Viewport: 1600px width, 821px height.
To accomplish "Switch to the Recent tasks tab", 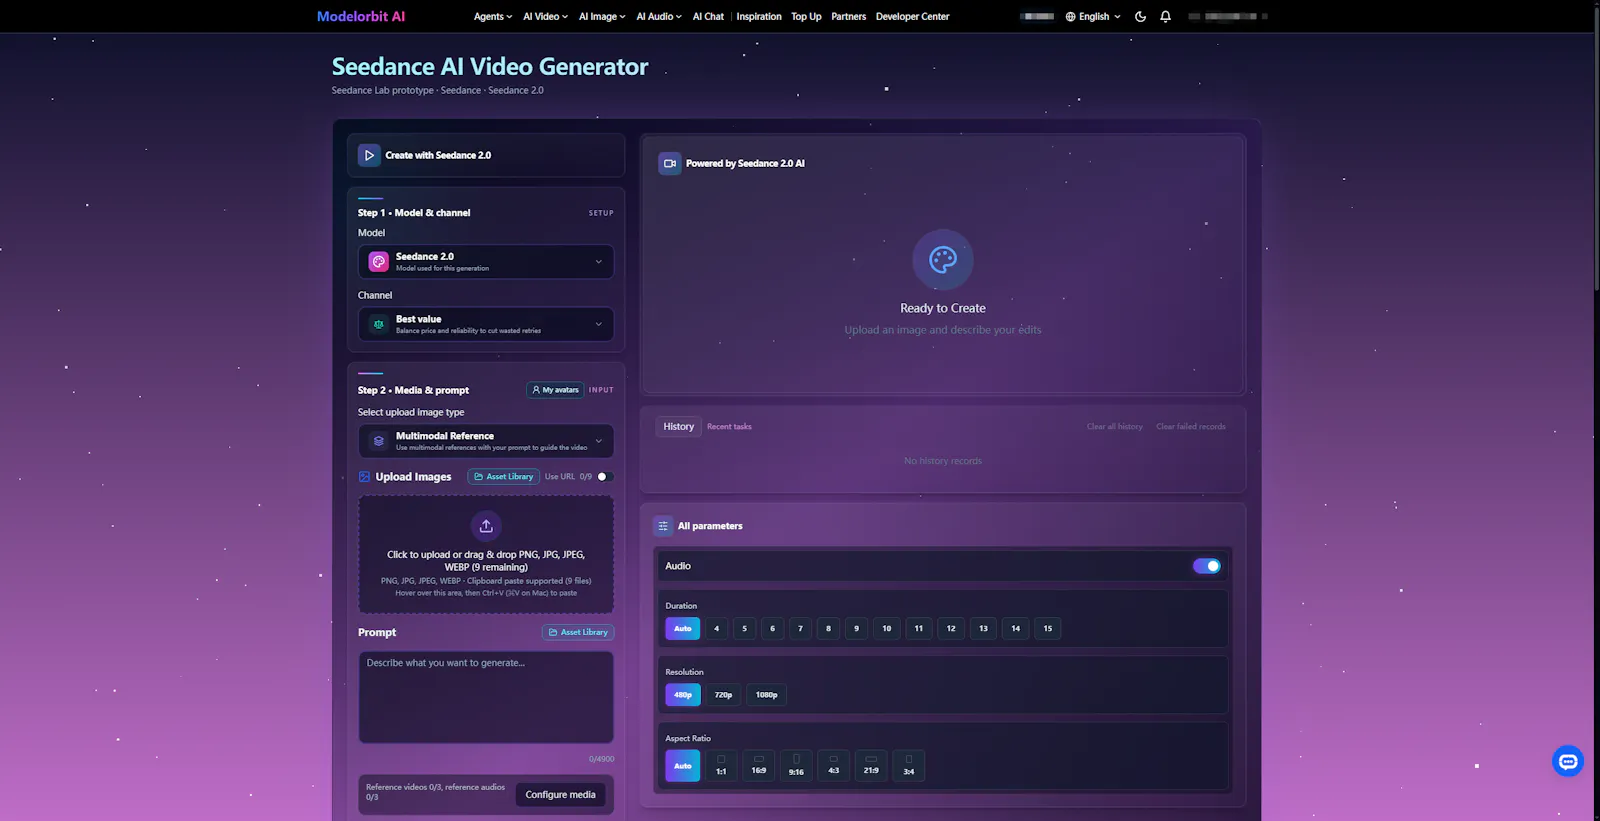I will tap(729, 427).
